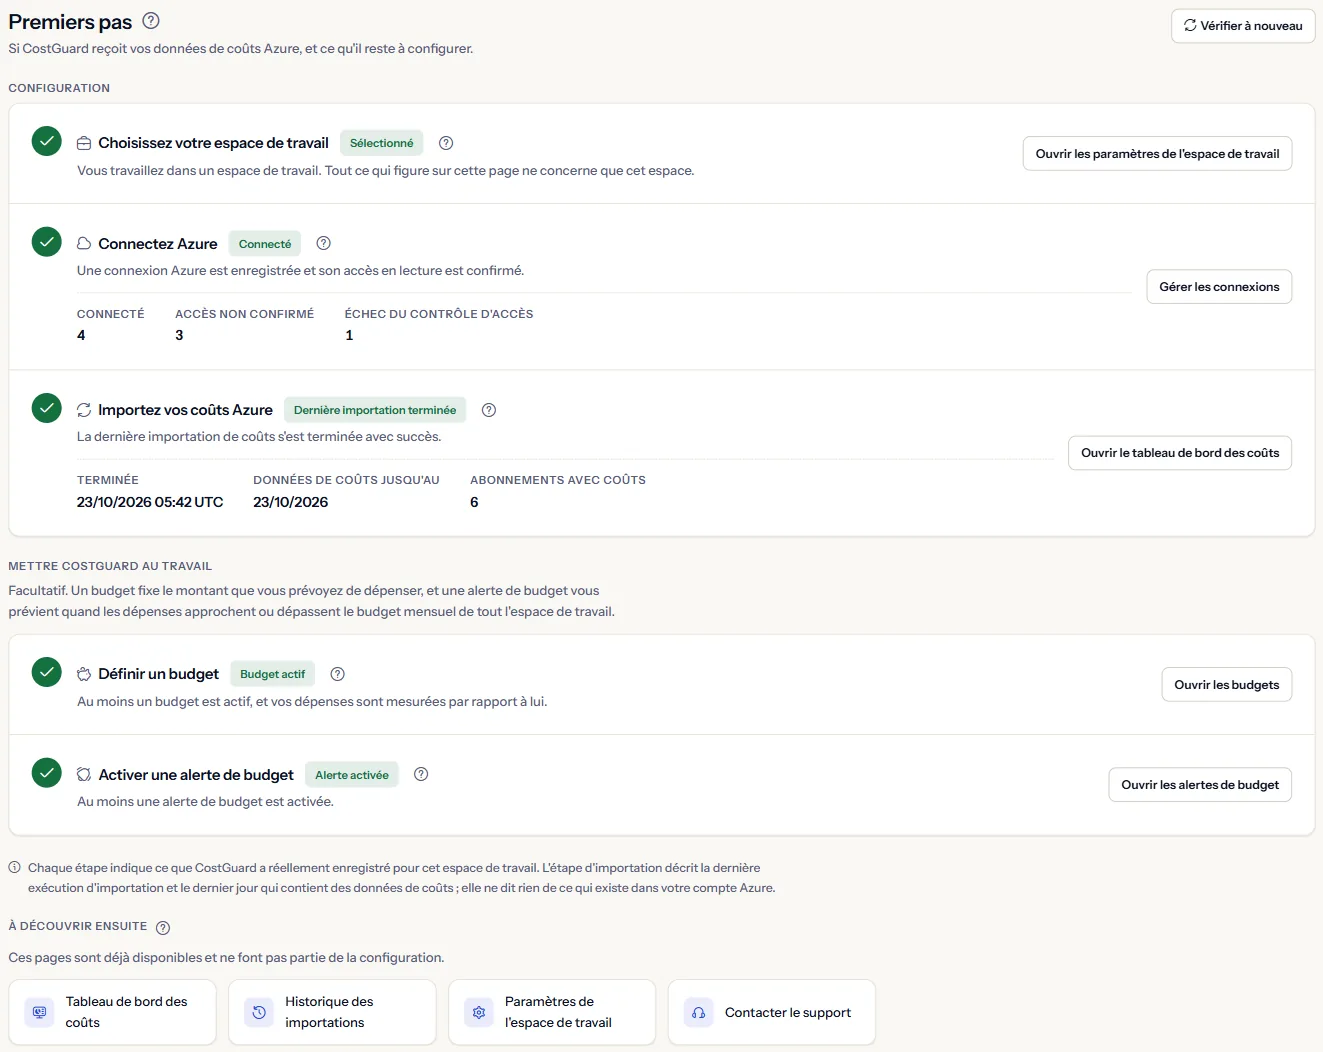The height and width of the screenshot is (1052, 1323).
Task: Click the Alerte activée badge
Action: pos(352,775)
